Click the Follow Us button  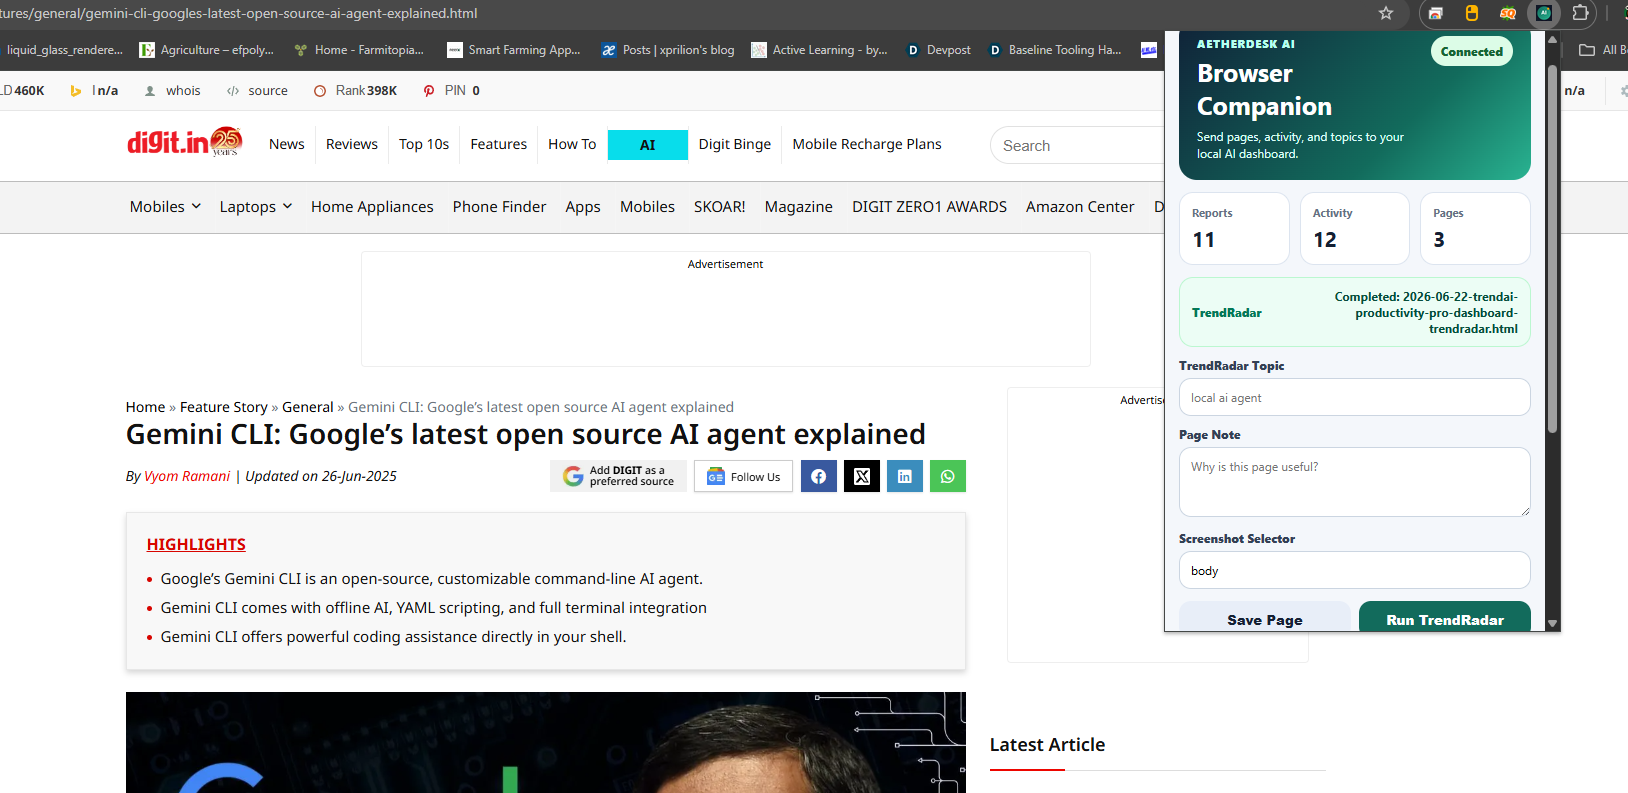(x=744, y=476)
